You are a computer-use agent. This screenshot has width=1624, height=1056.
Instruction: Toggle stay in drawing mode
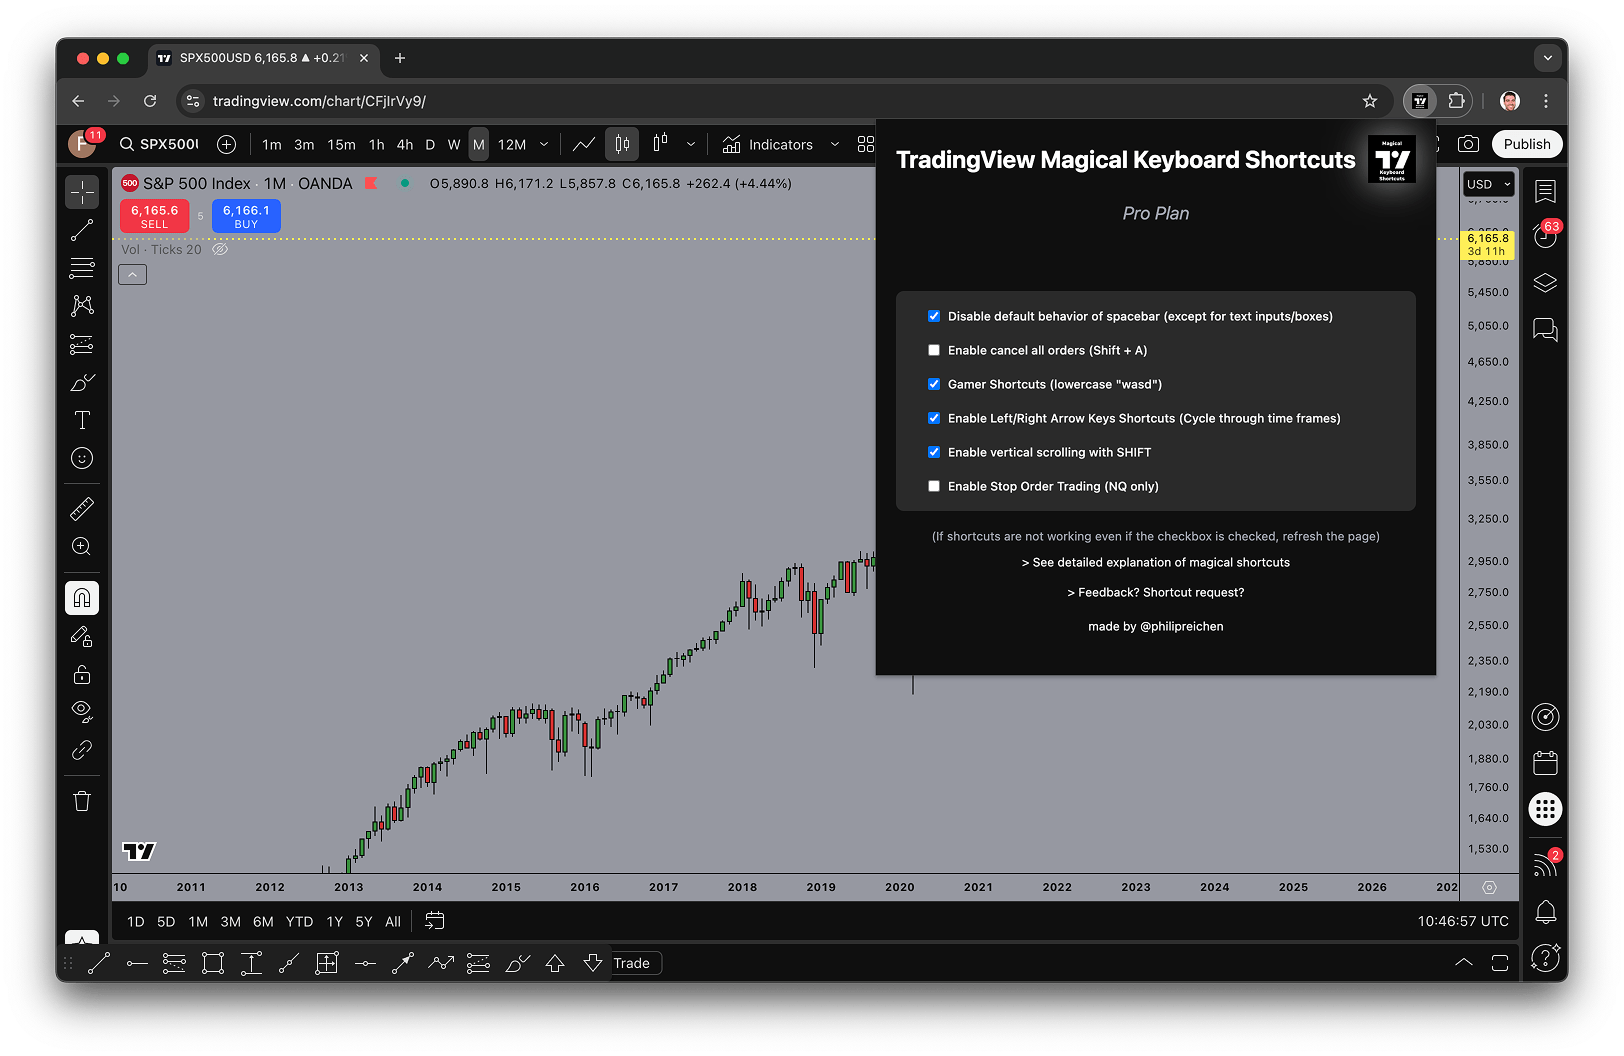point(82,636)
